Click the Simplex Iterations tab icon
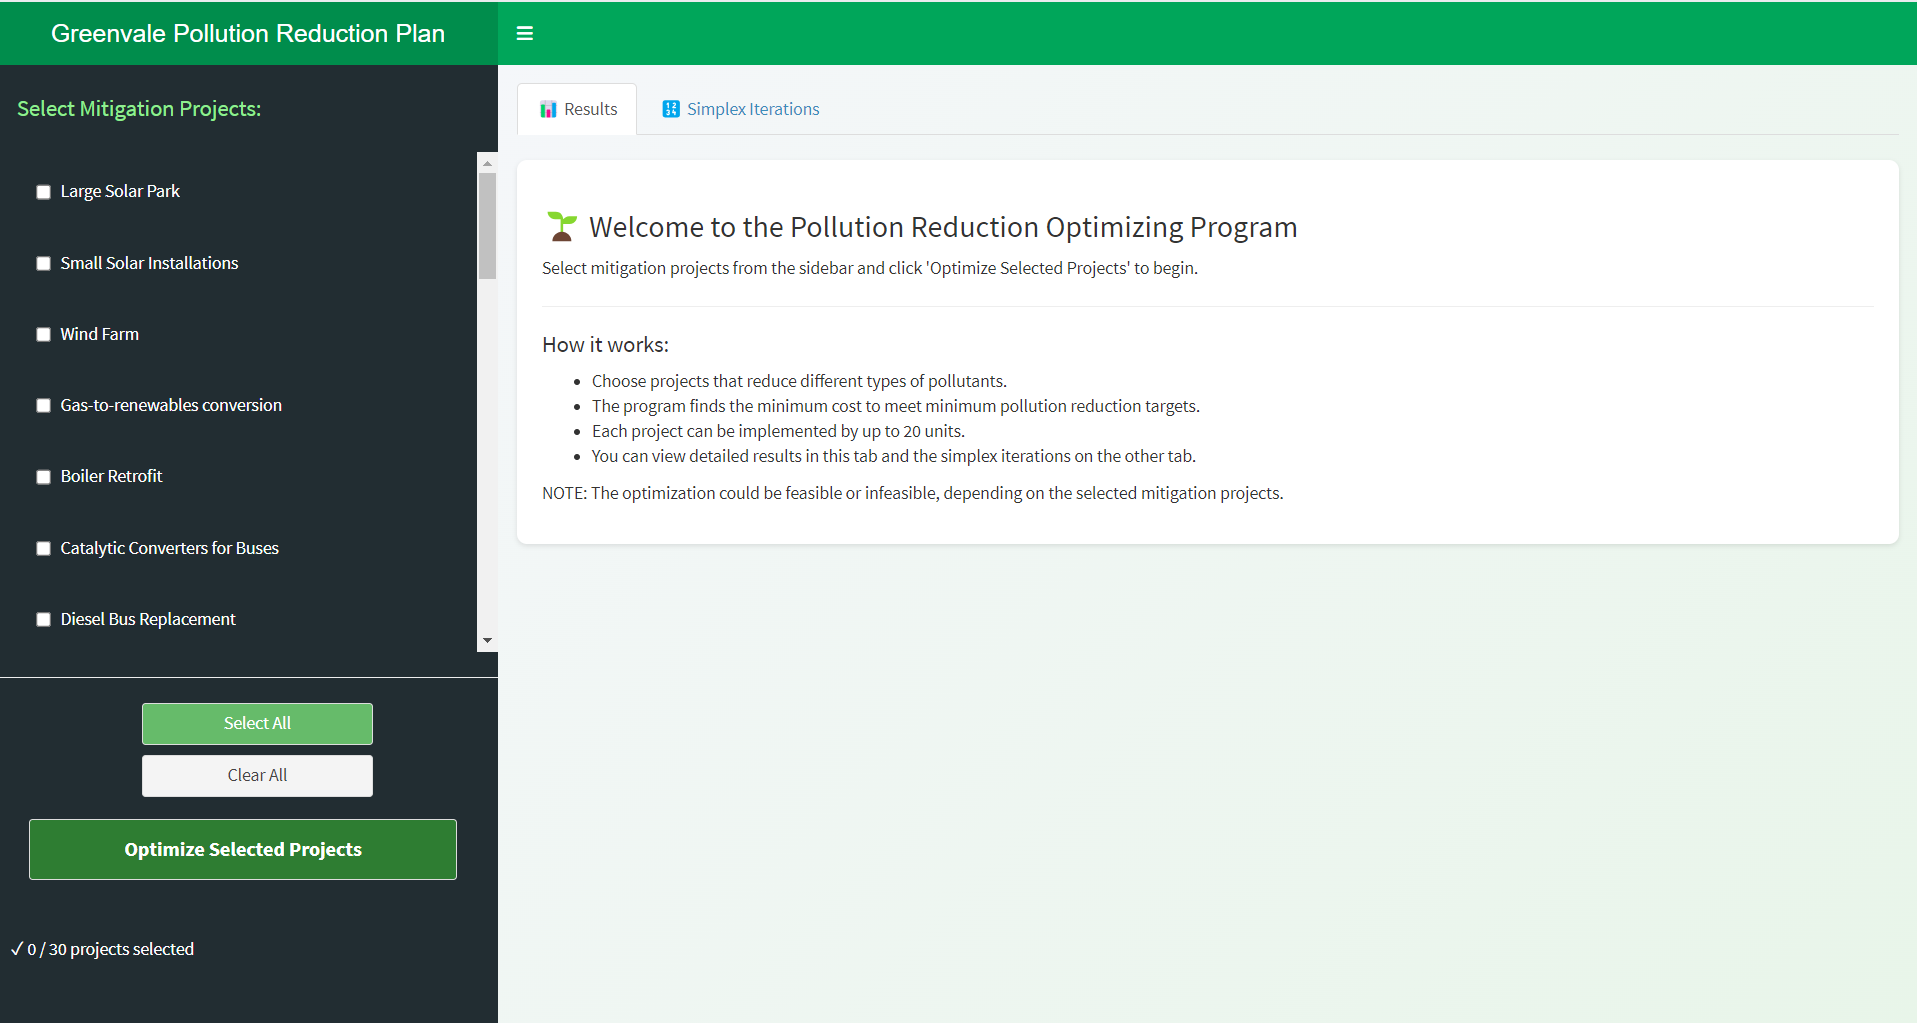The image size is (1917, 1023). (x=671, y=109)
